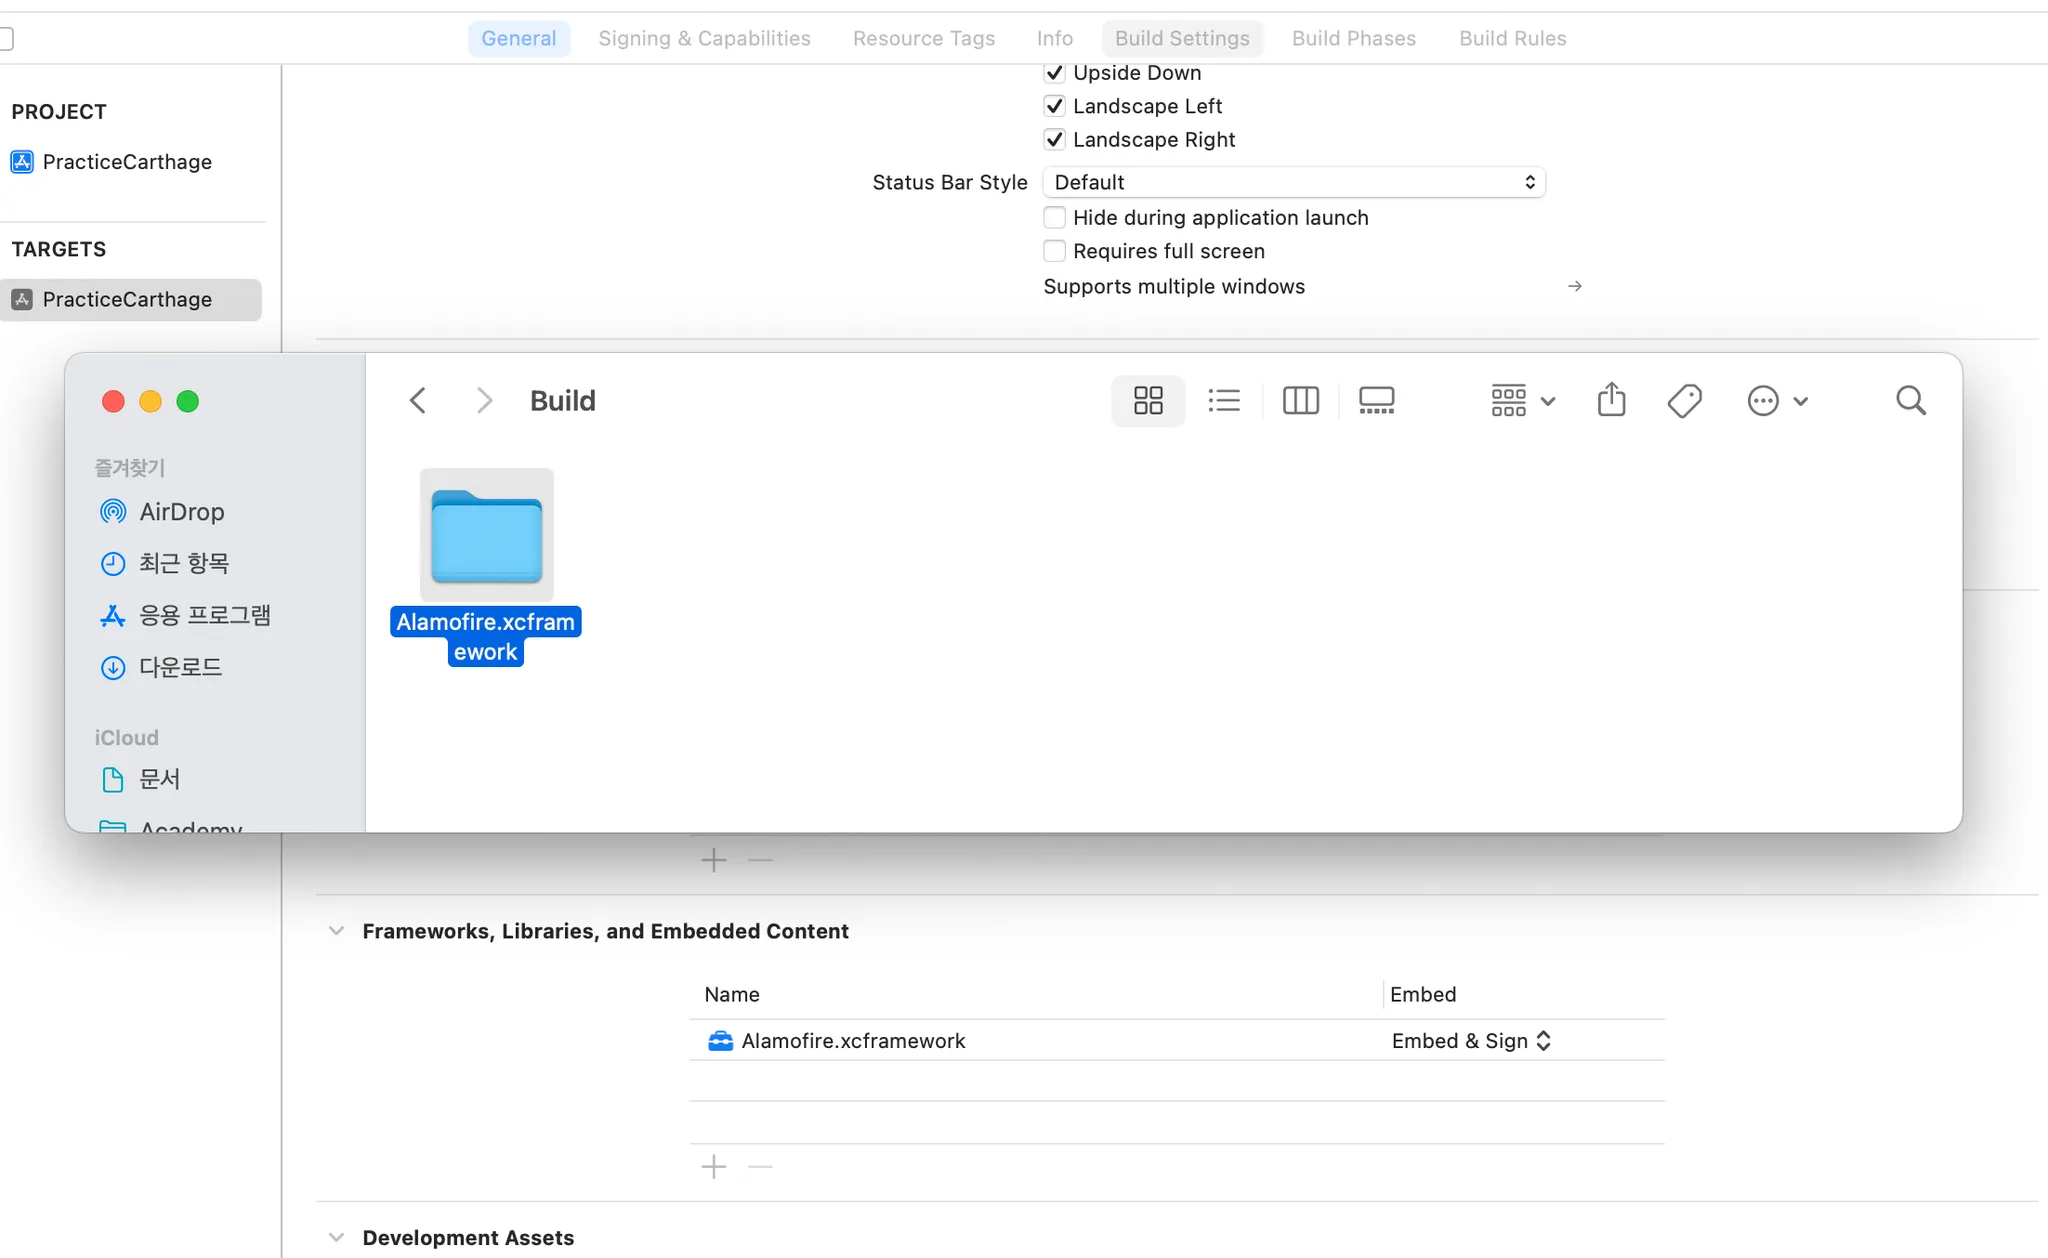Open Signing & Capabilities tab
Screen dimensions: 2048x1258
(x=704, y=38)
